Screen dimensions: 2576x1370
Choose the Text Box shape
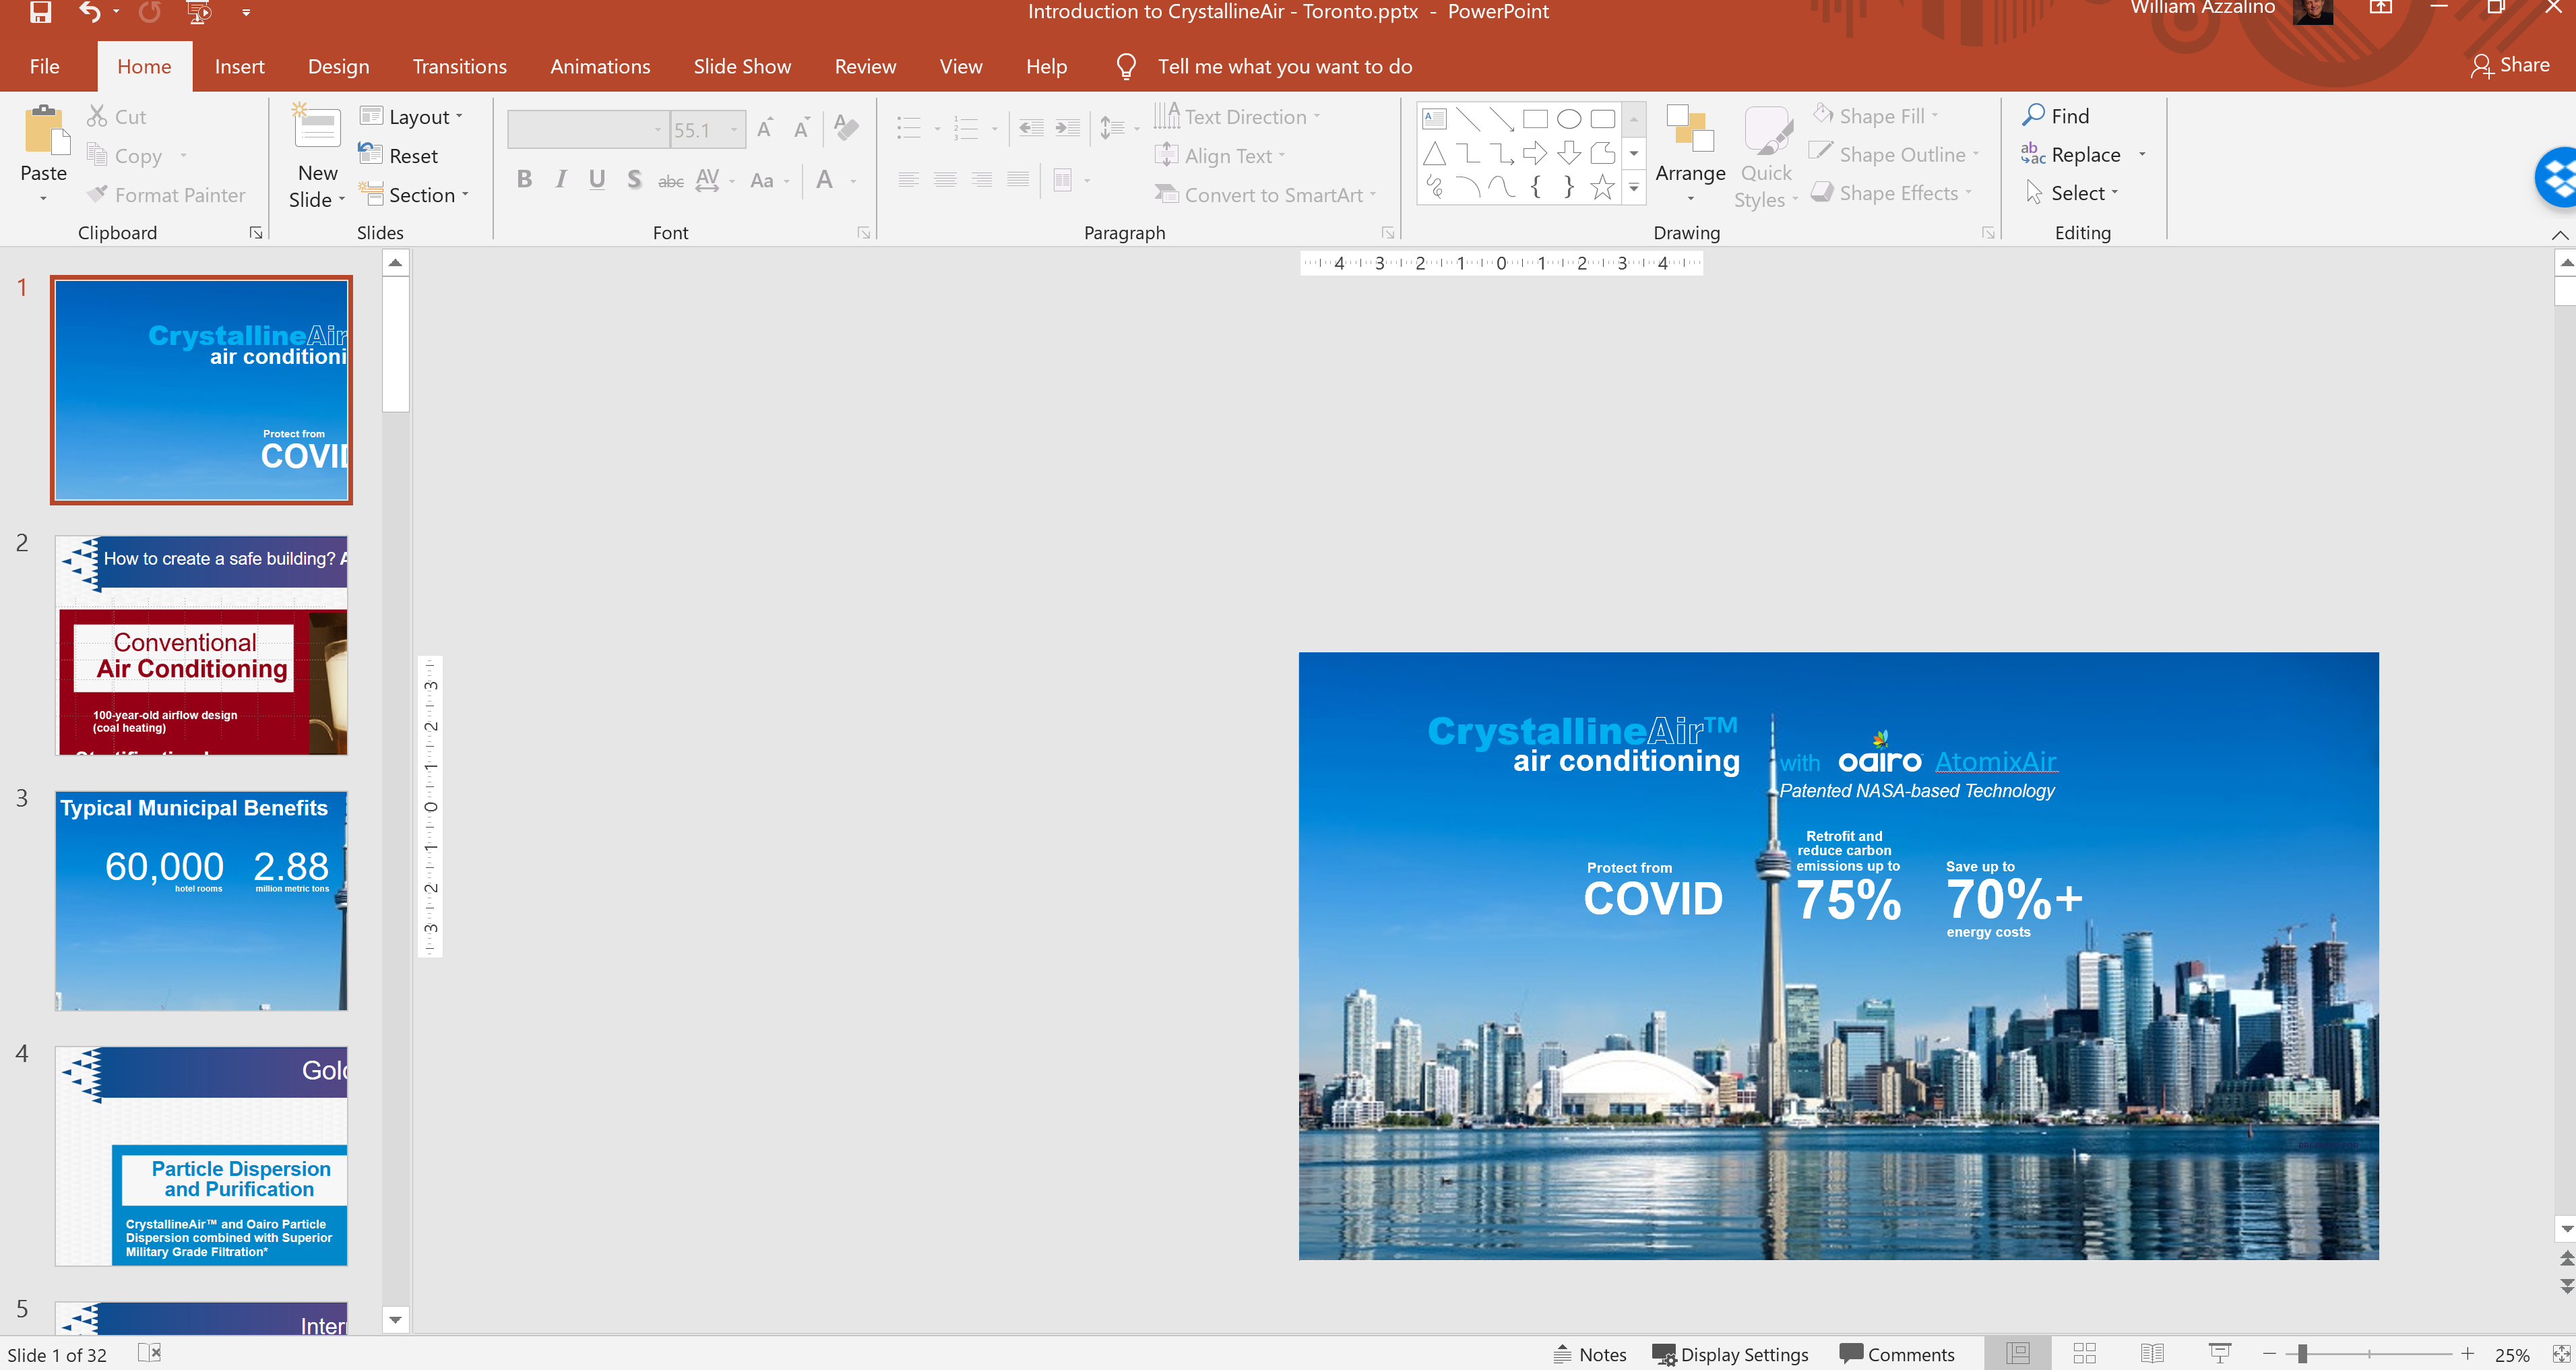1434,119
